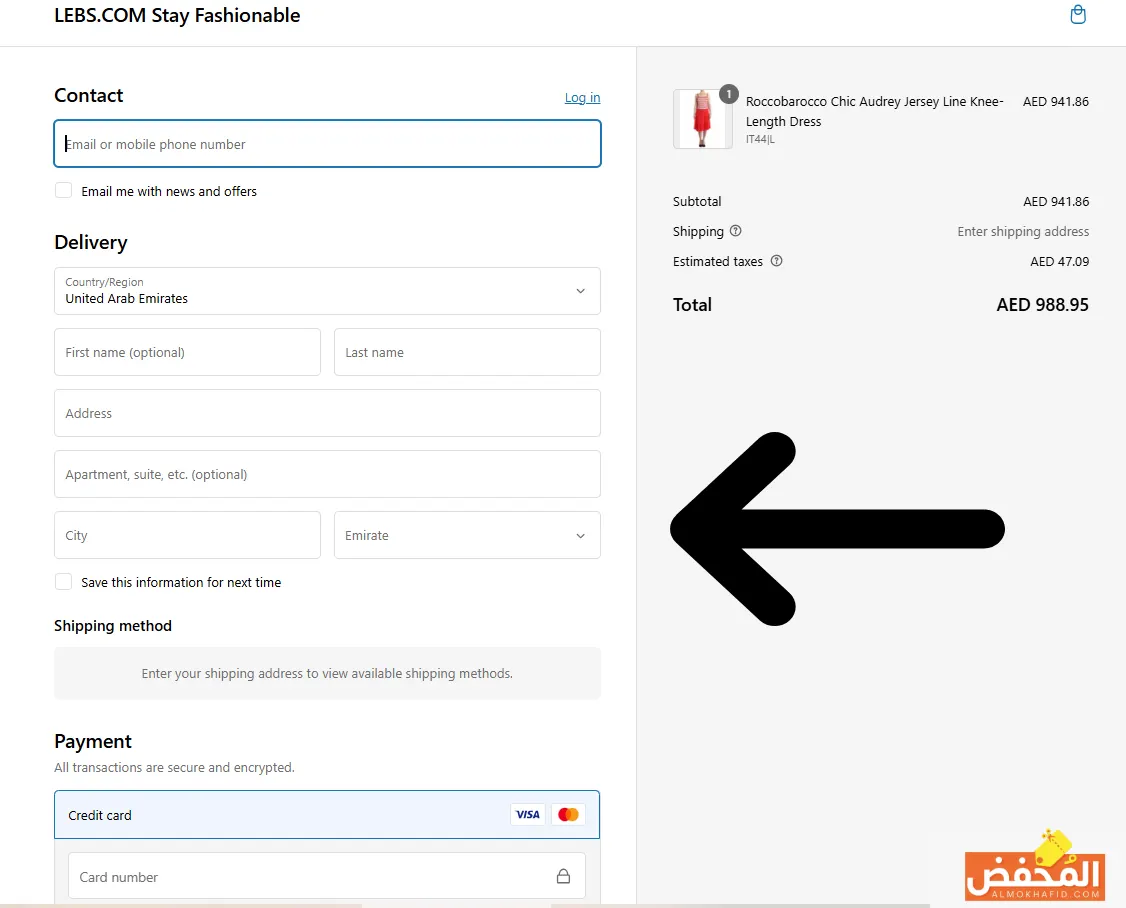The width and height of the screenshot is (1126, 908).
Task: Select Credit card payment option
Action: coord(100,815)
